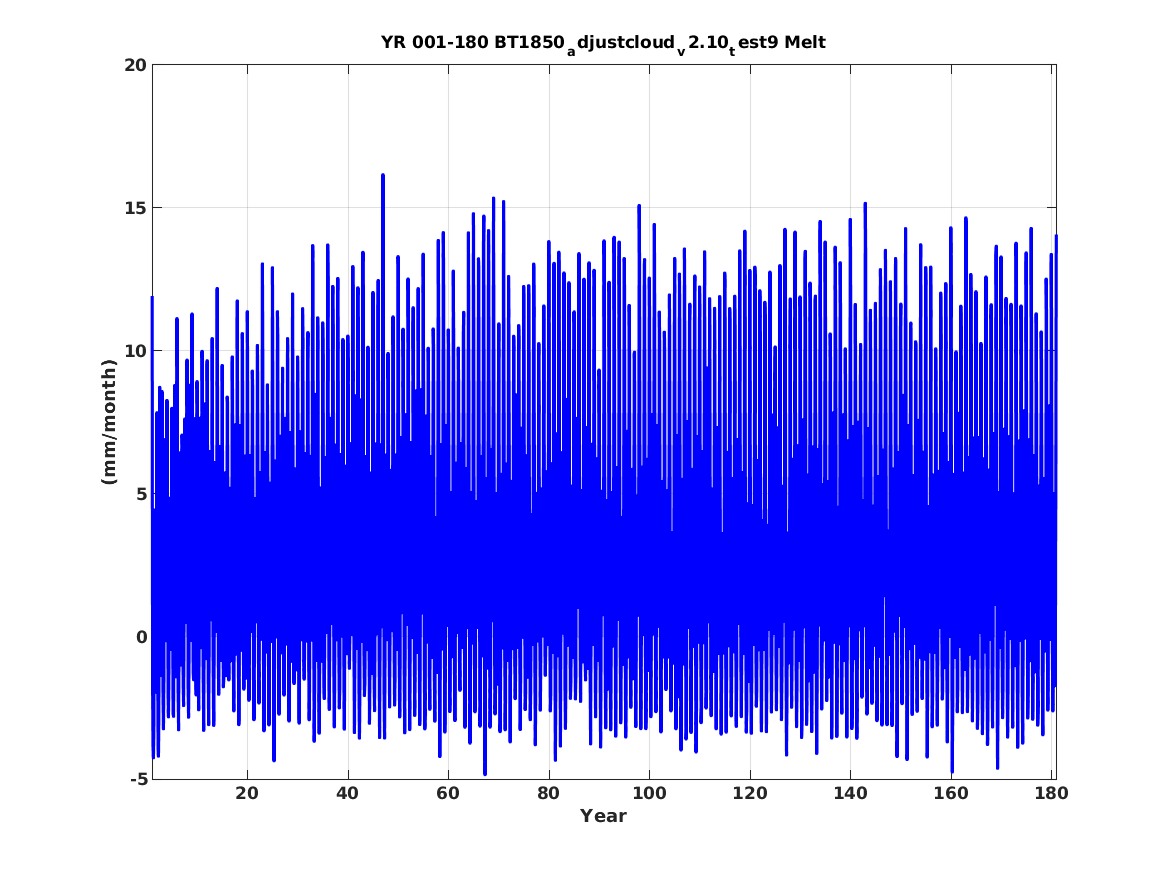Viewport: 1167px width, 875px height.
Task: Click the y-axis tick label '0'
Action: [141, 637]
